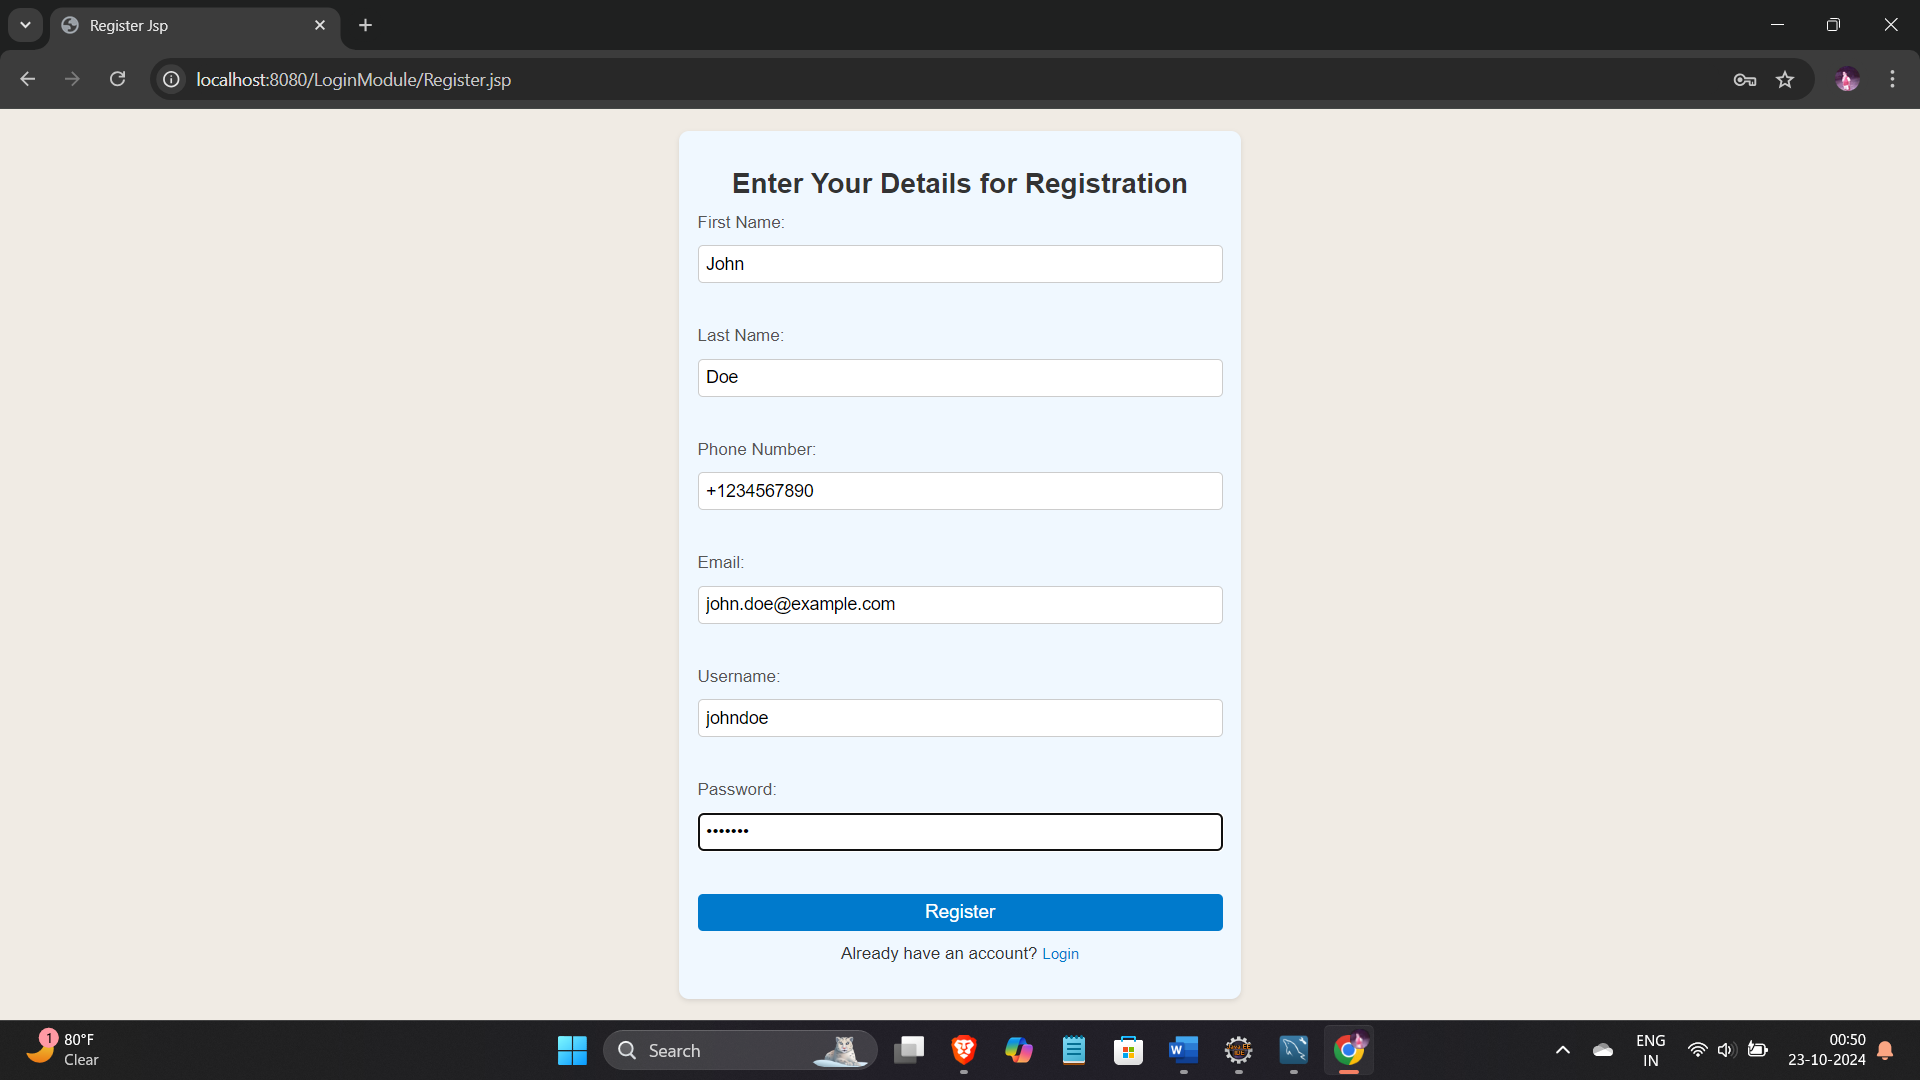This screenshot has width=1920, height=1080.
Task: Focus the First Name field
Action: 960,264
